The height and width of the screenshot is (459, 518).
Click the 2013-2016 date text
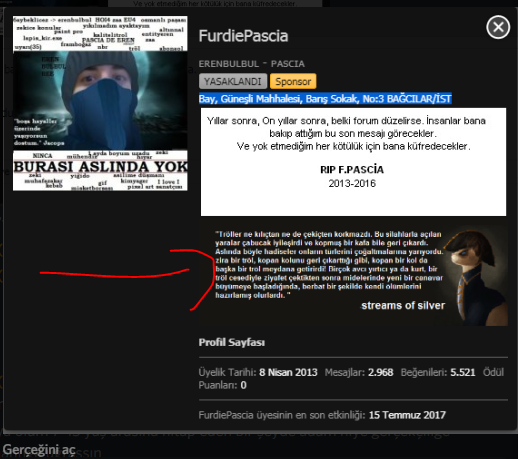pyautogui.click(x=352, y=183)
